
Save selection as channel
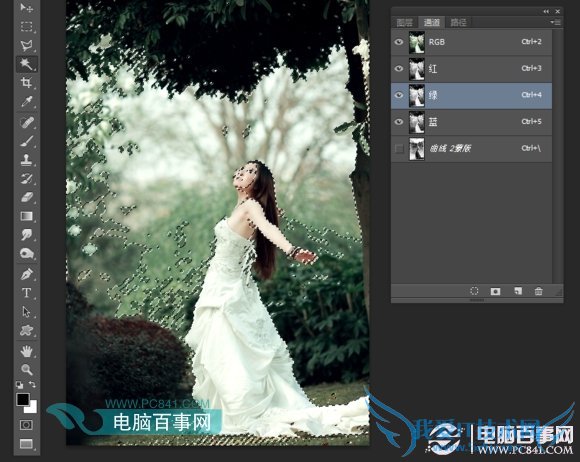pos(495,291)
